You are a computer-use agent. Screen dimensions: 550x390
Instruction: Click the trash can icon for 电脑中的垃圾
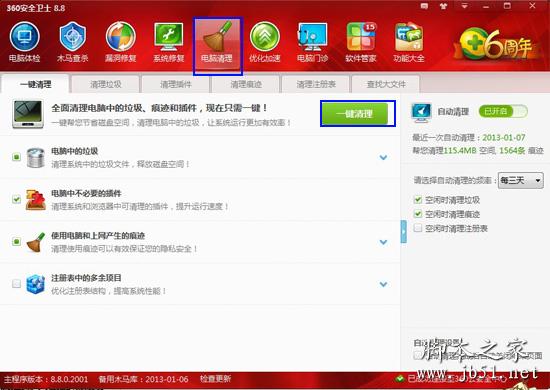click(x=36, y=158)
